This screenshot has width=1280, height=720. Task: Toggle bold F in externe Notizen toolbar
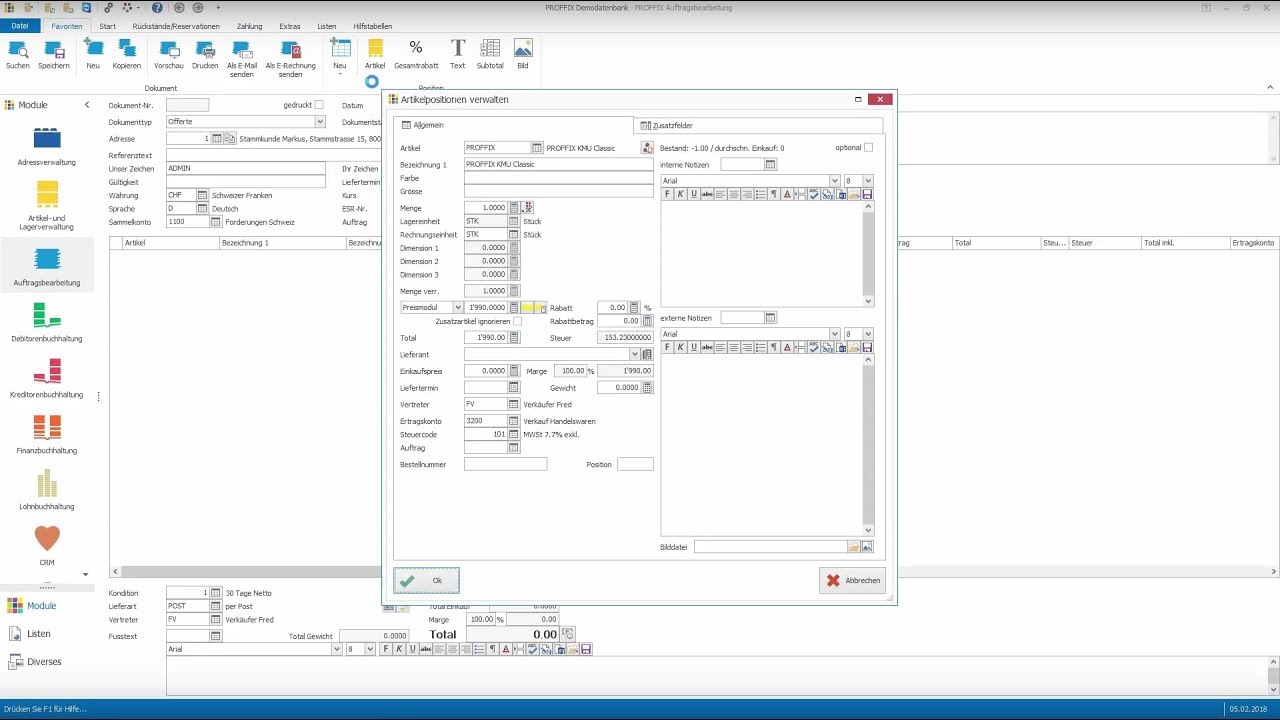(x=667, y=347)
